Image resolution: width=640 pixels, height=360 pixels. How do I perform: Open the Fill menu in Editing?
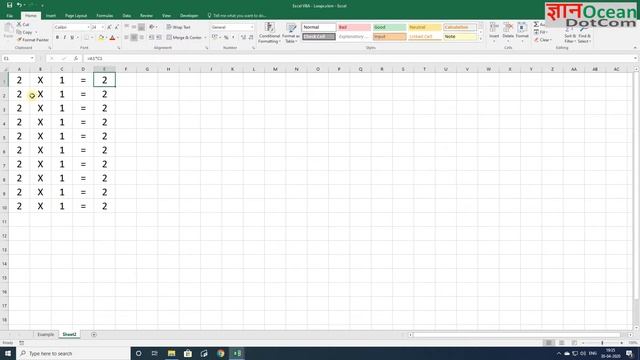(x=541, y=32)
